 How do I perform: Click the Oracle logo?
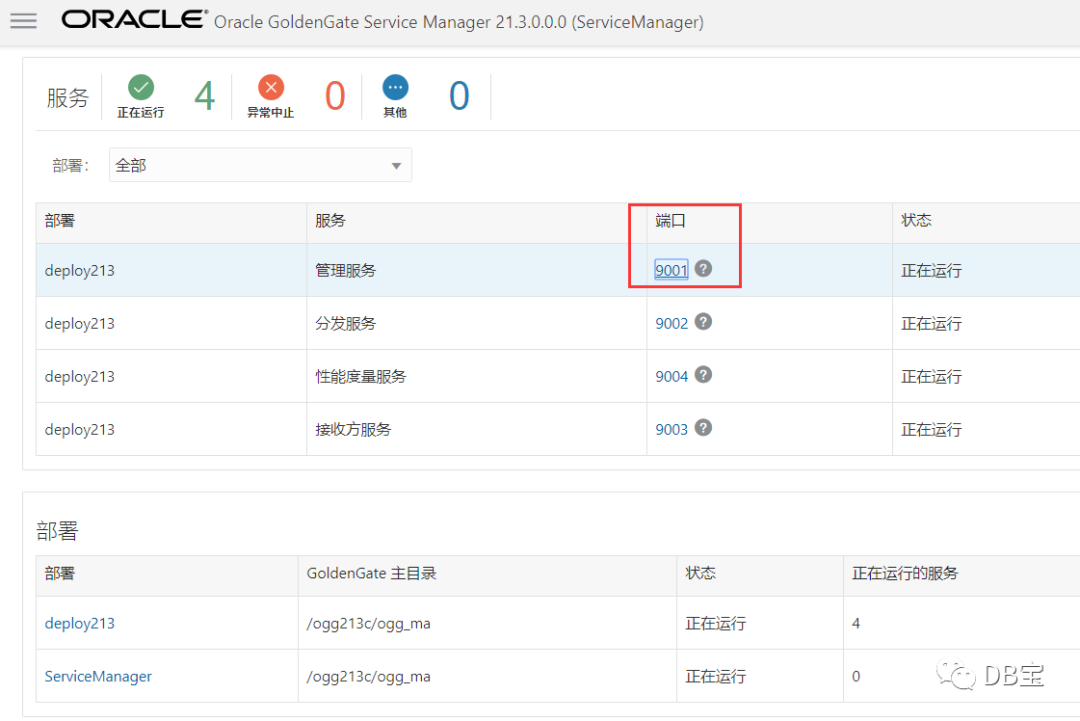(134, 19)
